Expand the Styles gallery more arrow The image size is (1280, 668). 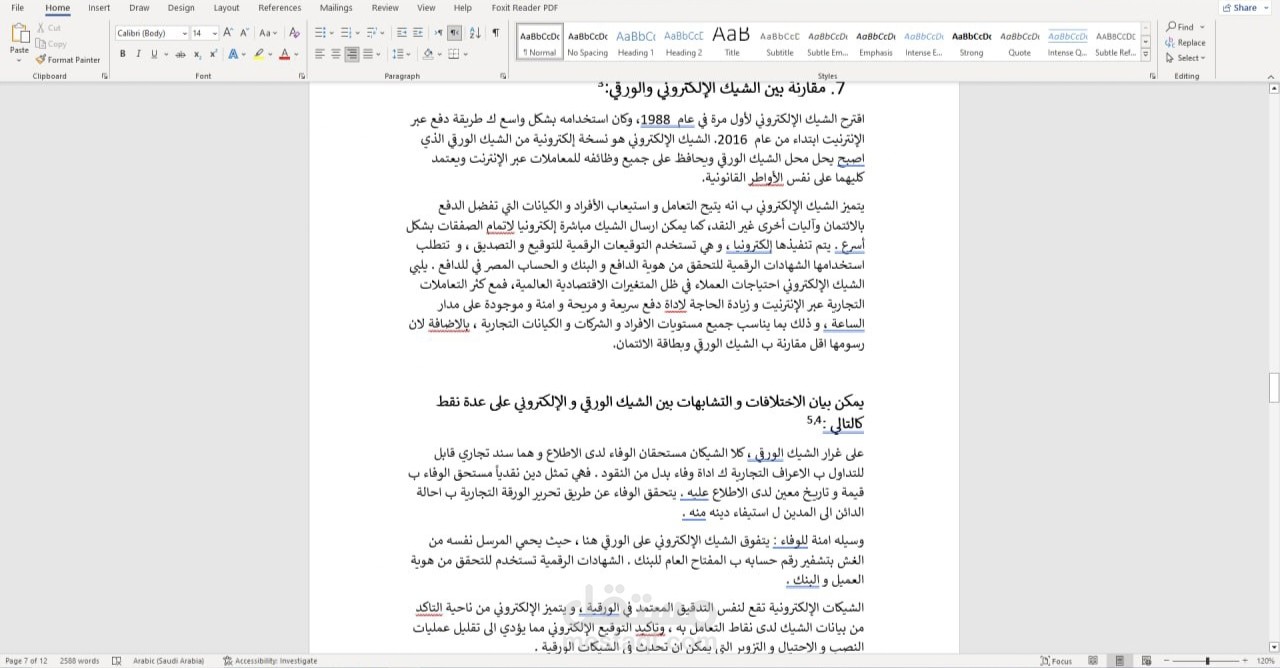(1148, 55)
